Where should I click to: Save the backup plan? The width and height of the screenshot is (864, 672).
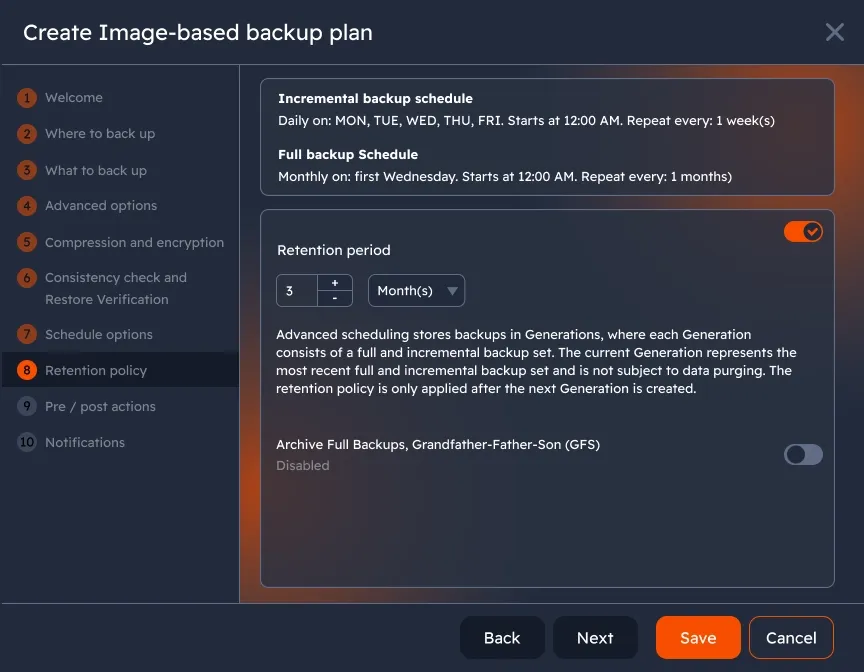click(x=698, y=637)
